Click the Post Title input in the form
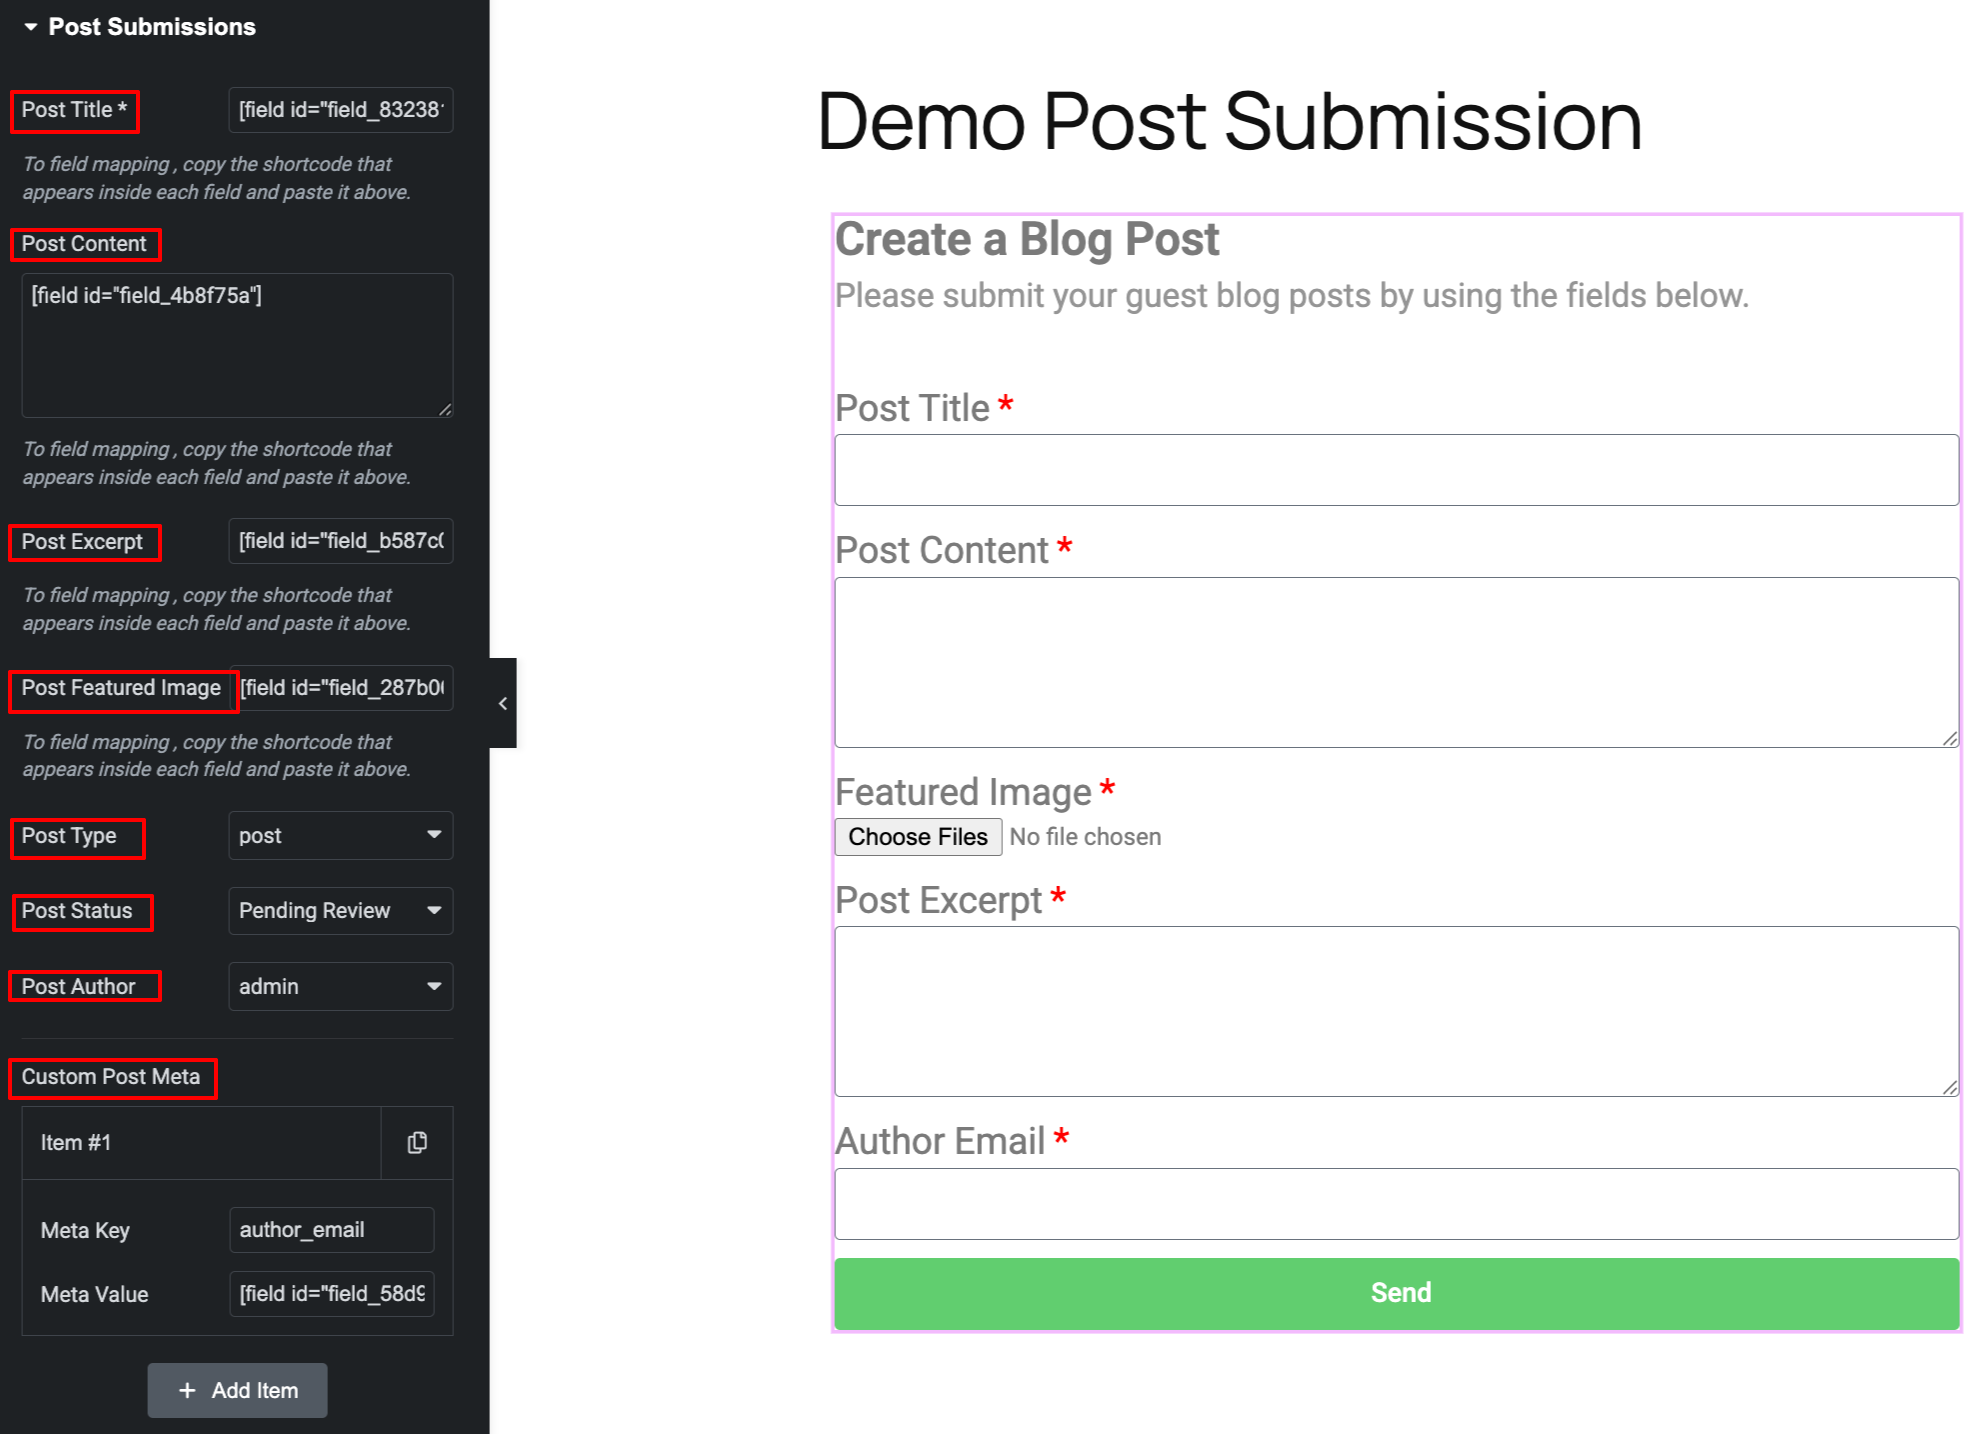 point(1396,470)
